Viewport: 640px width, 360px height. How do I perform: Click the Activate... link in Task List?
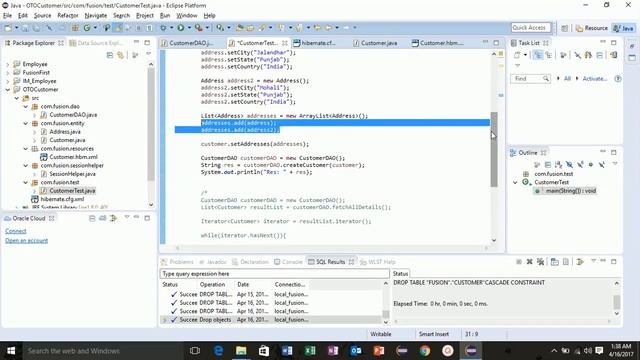click(595, 79)
